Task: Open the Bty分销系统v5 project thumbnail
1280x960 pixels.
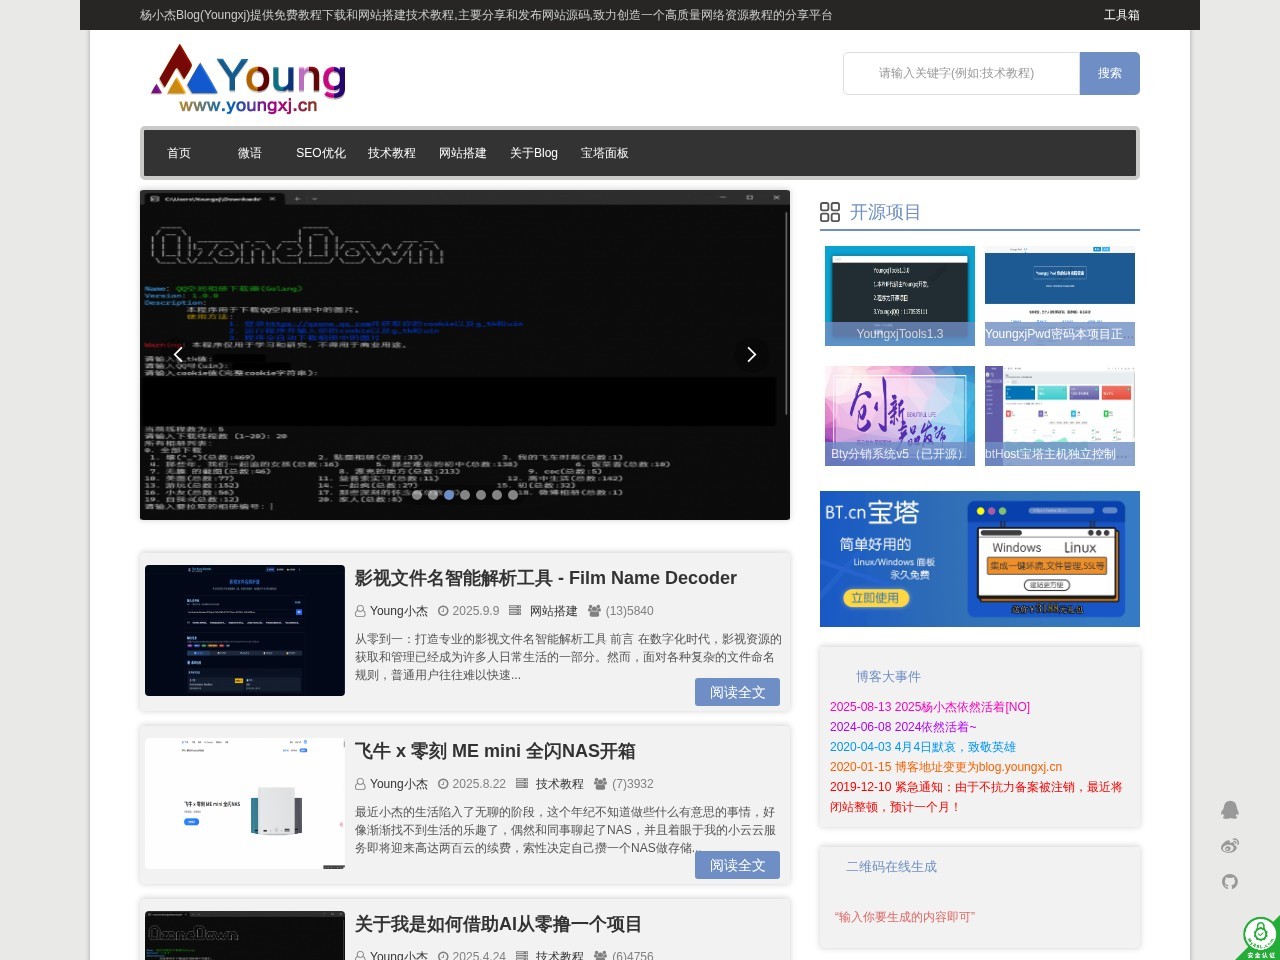Action: (900, 416)
